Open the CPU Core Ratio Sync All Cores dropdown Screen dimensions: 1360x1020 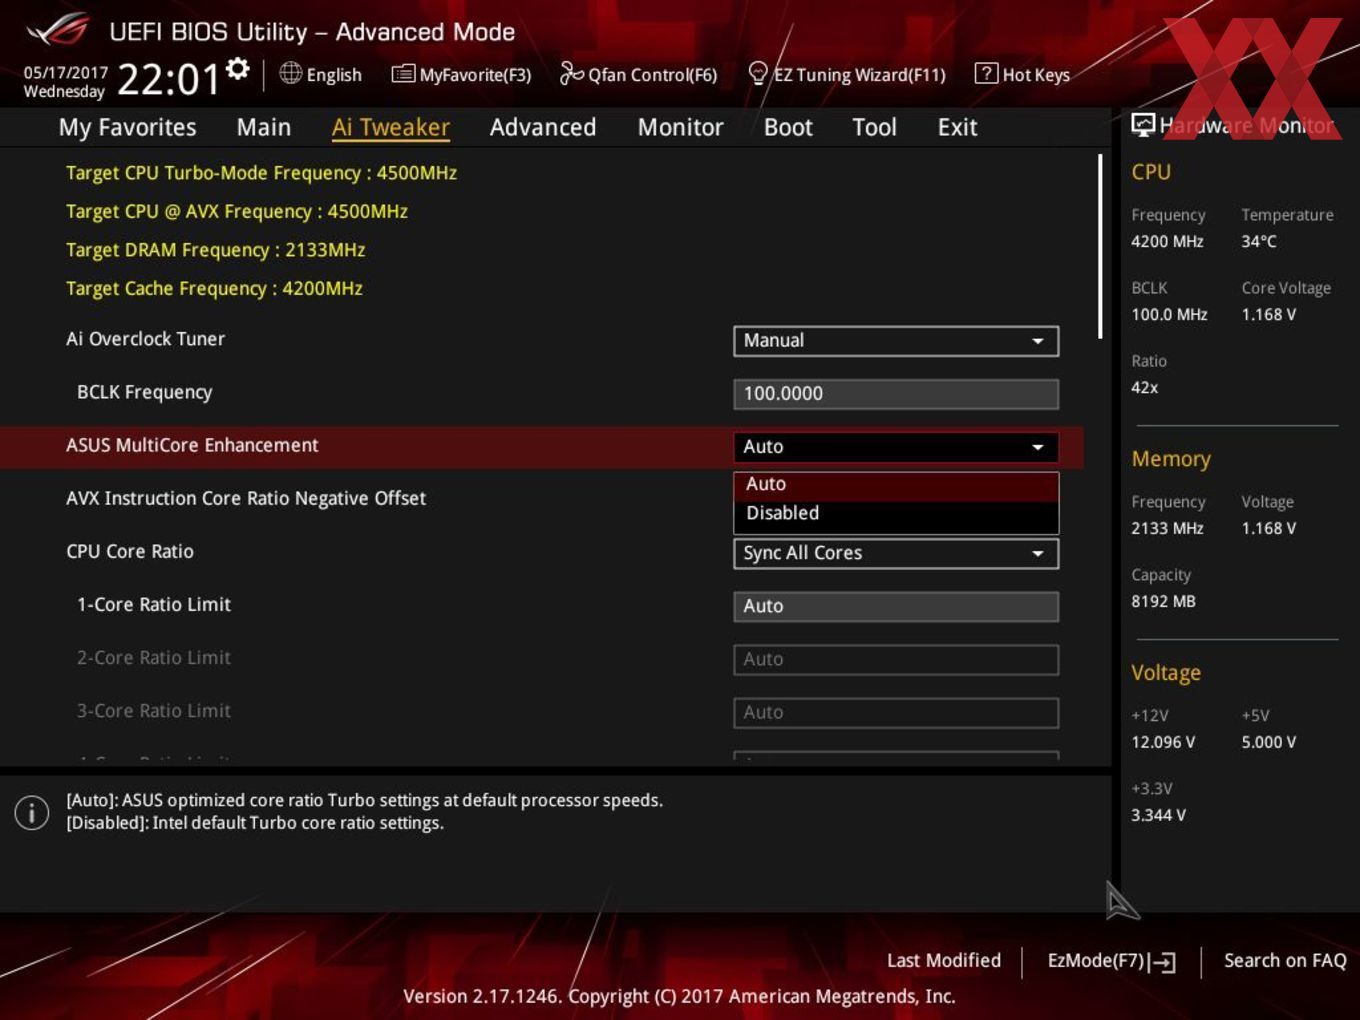click(896, 553)
